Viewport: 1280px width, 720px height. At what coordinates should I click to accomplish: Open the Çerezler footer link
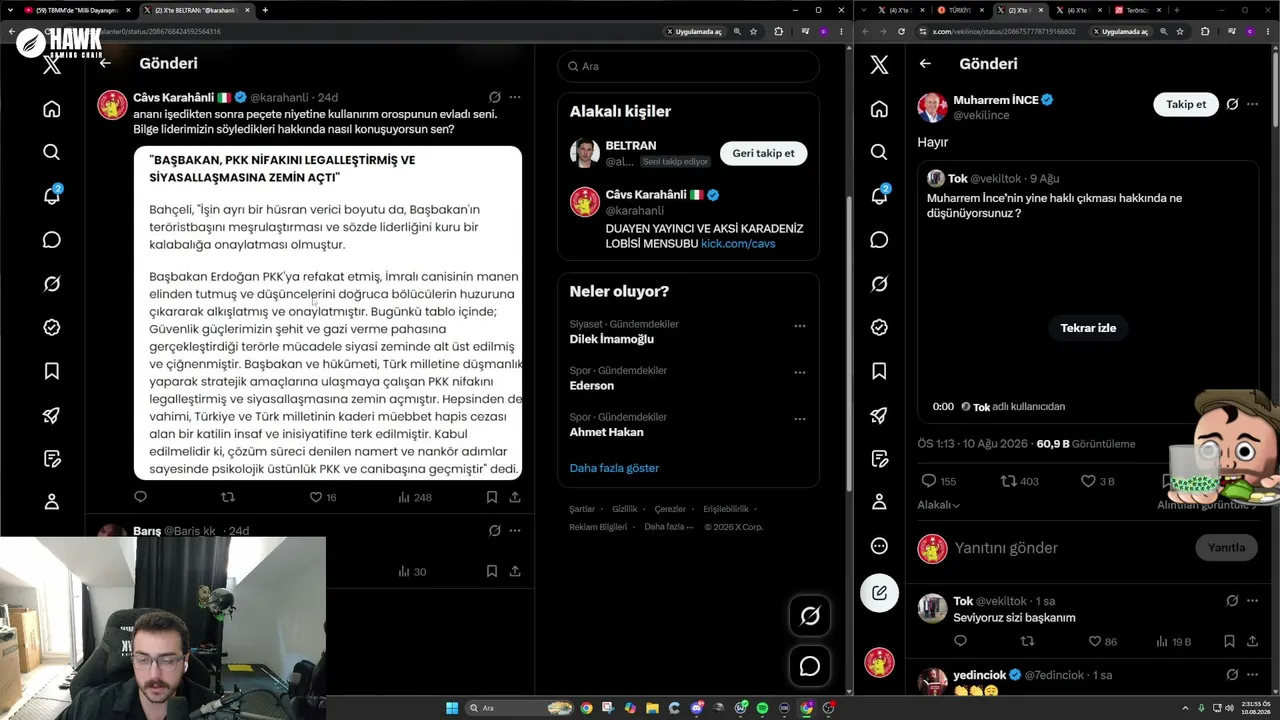pos(671,509)
